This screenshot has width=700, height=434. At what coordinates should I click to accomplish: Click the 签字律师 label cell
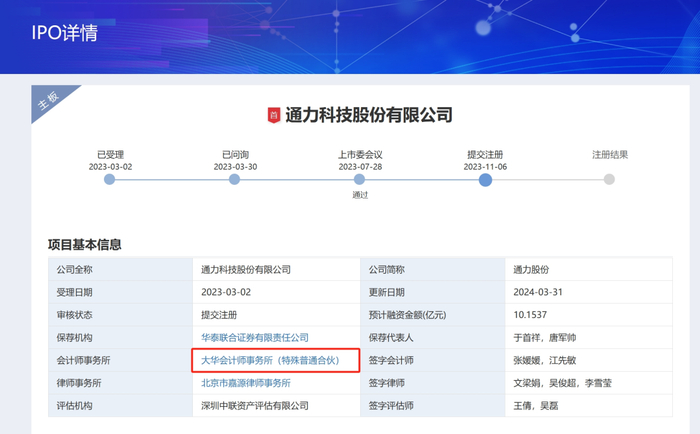click(433, 383)
